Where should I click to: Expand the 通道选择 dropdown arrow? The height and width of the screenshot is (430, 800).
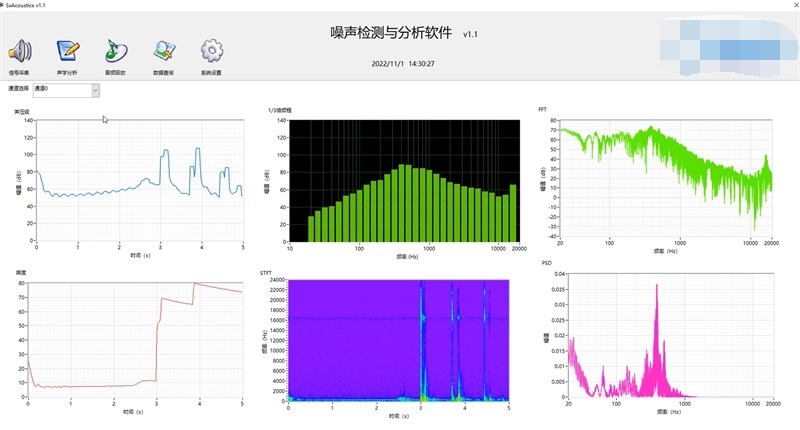click(96, 91)
